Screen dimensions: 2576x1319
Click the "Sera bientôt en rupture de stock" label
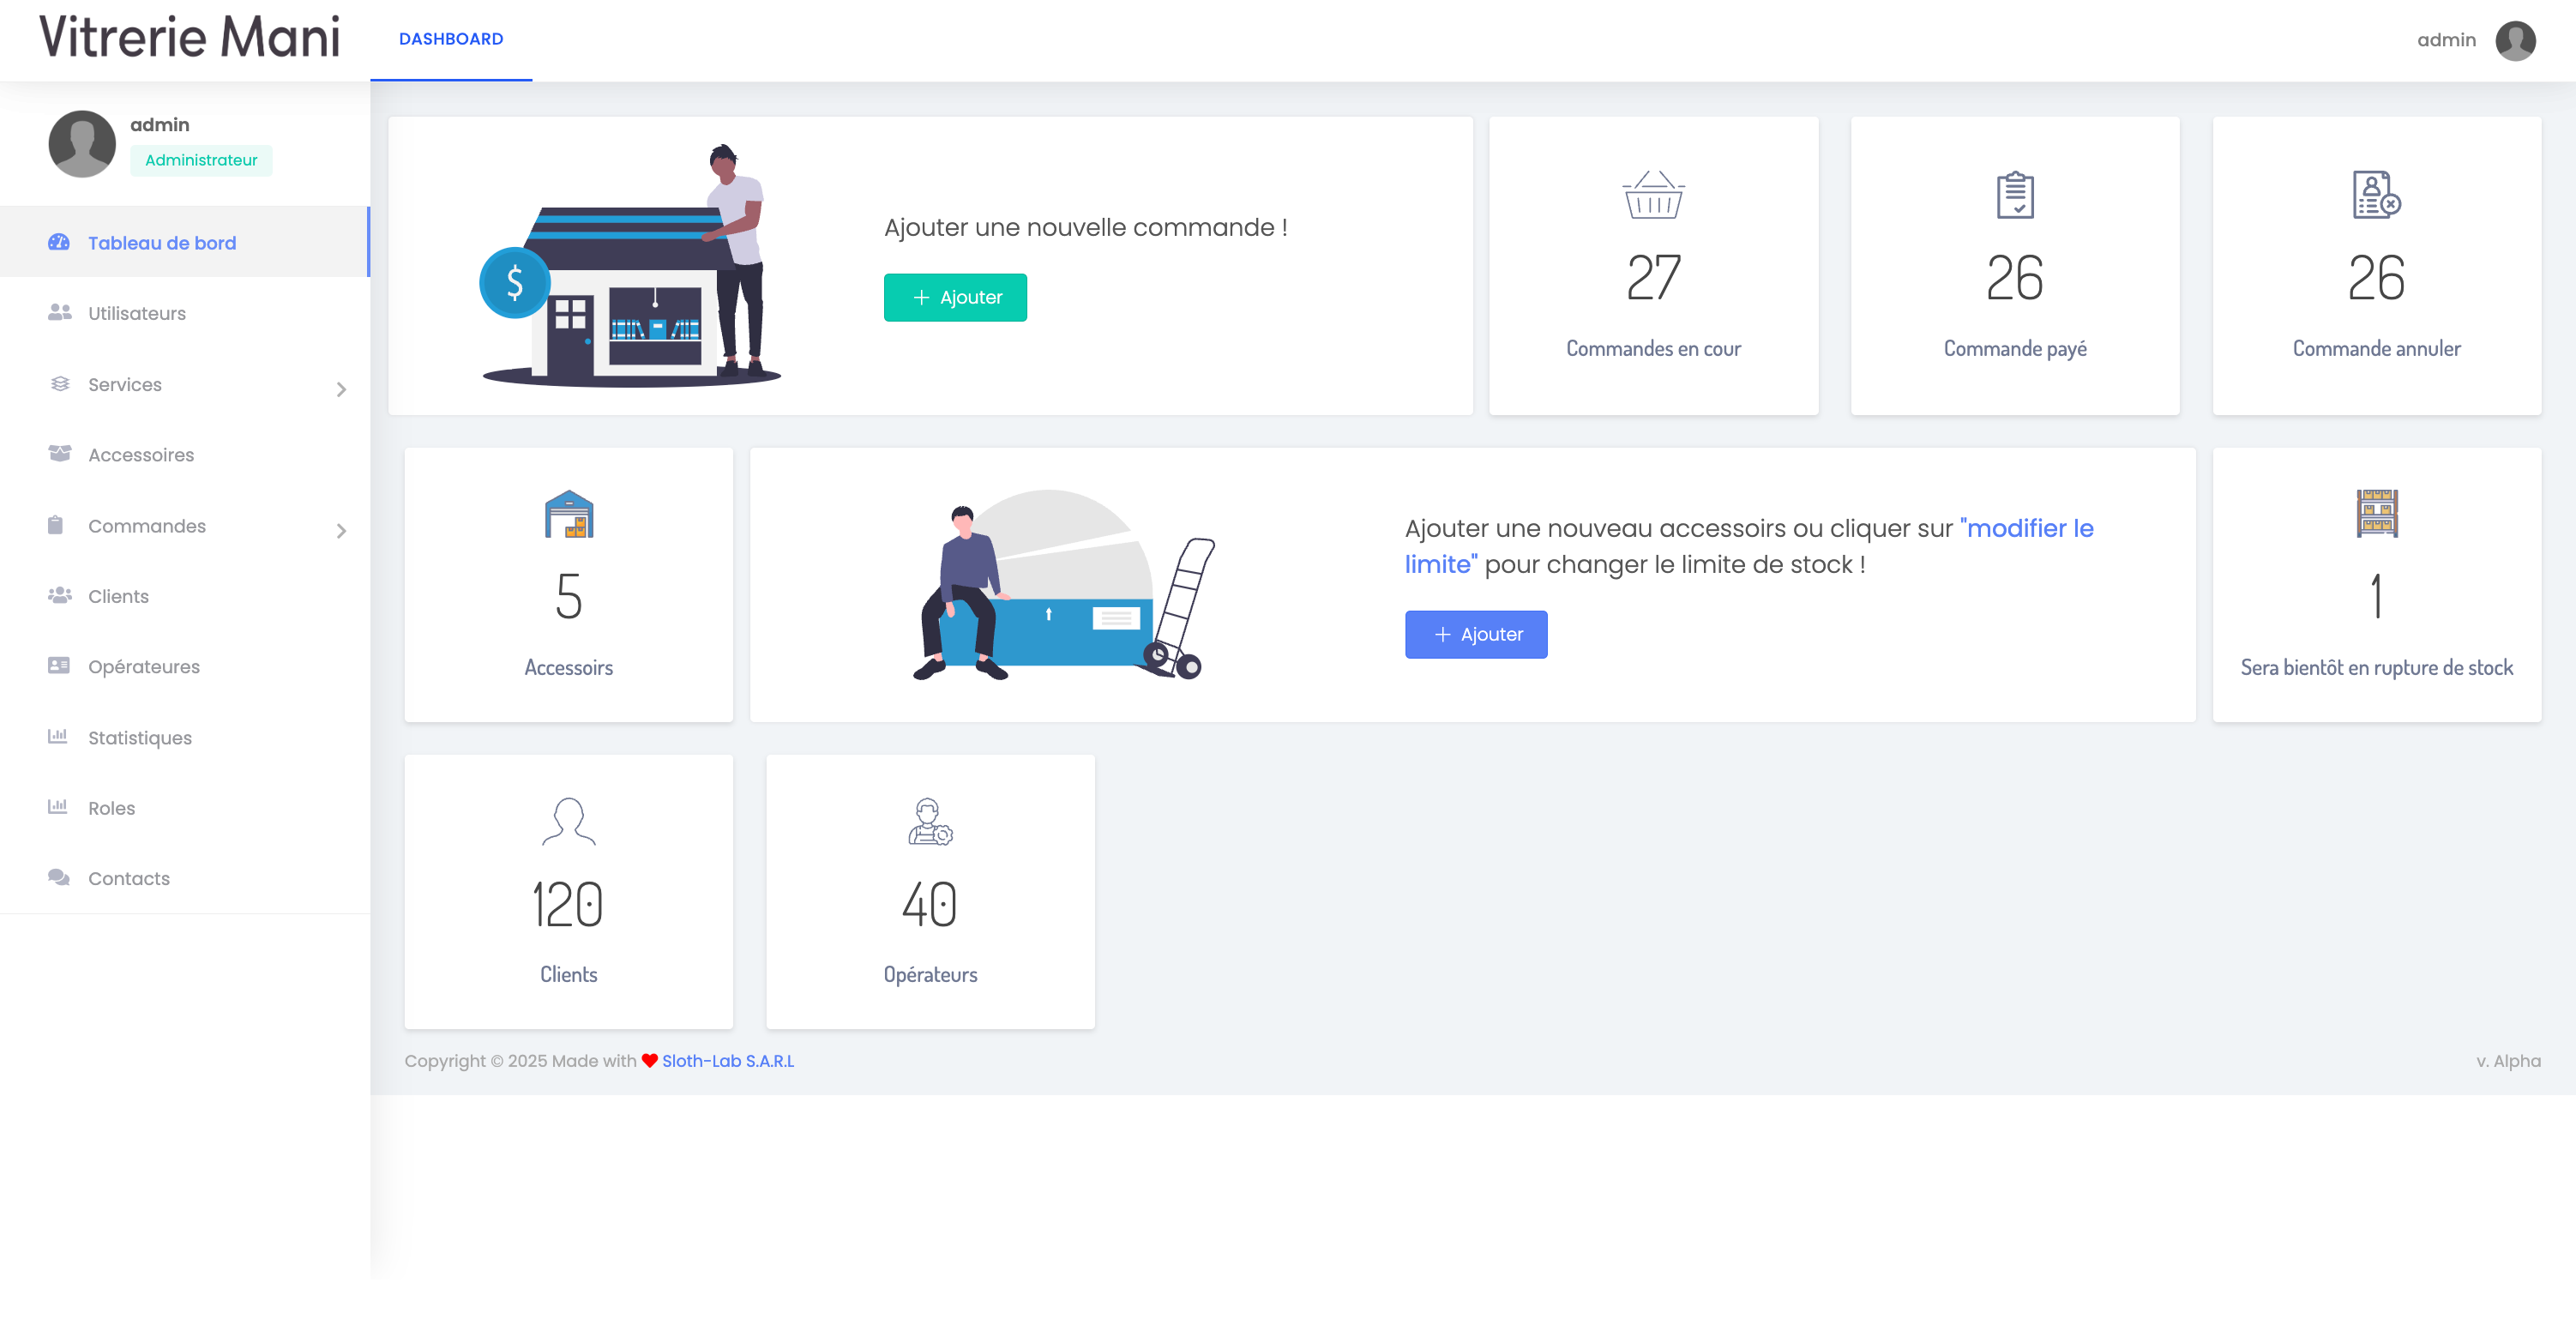point(2376,667)
